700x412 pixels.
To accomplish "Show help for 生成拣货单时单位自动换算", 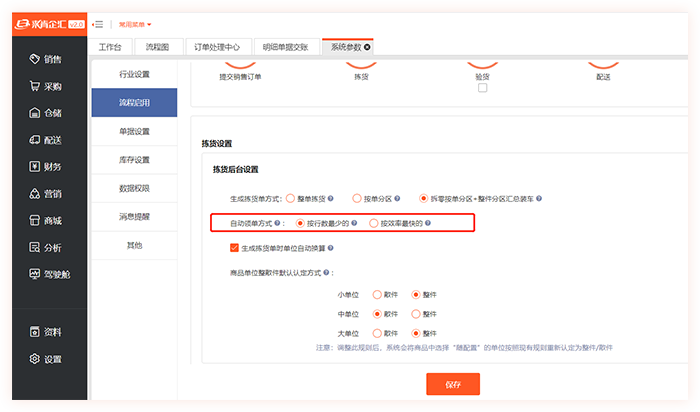I will [x=330, y=248].
